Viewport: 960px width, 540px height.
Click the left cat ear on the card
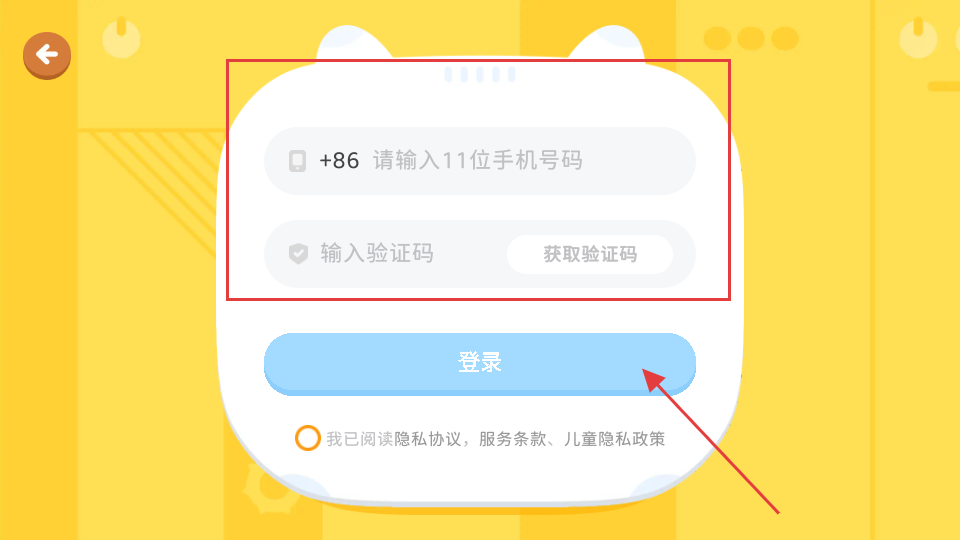click(x=353, y=43)
